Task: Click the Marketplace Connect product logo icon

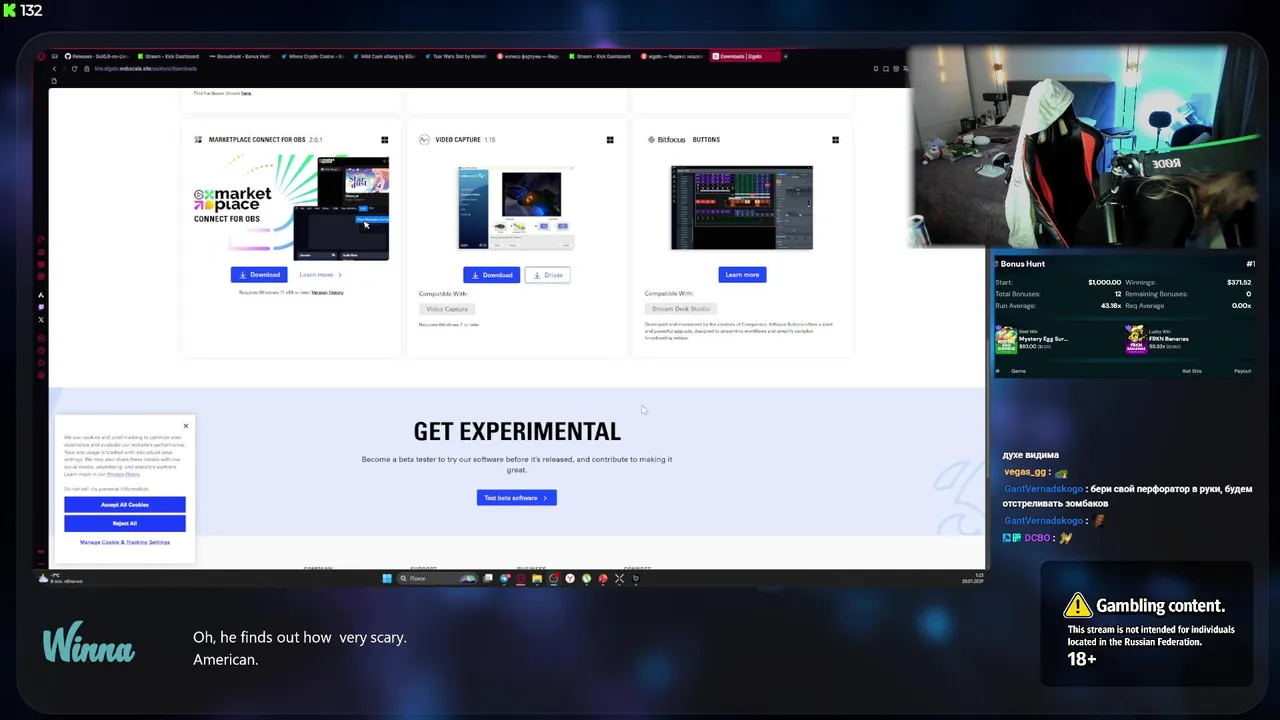Action: coord(198,140)
